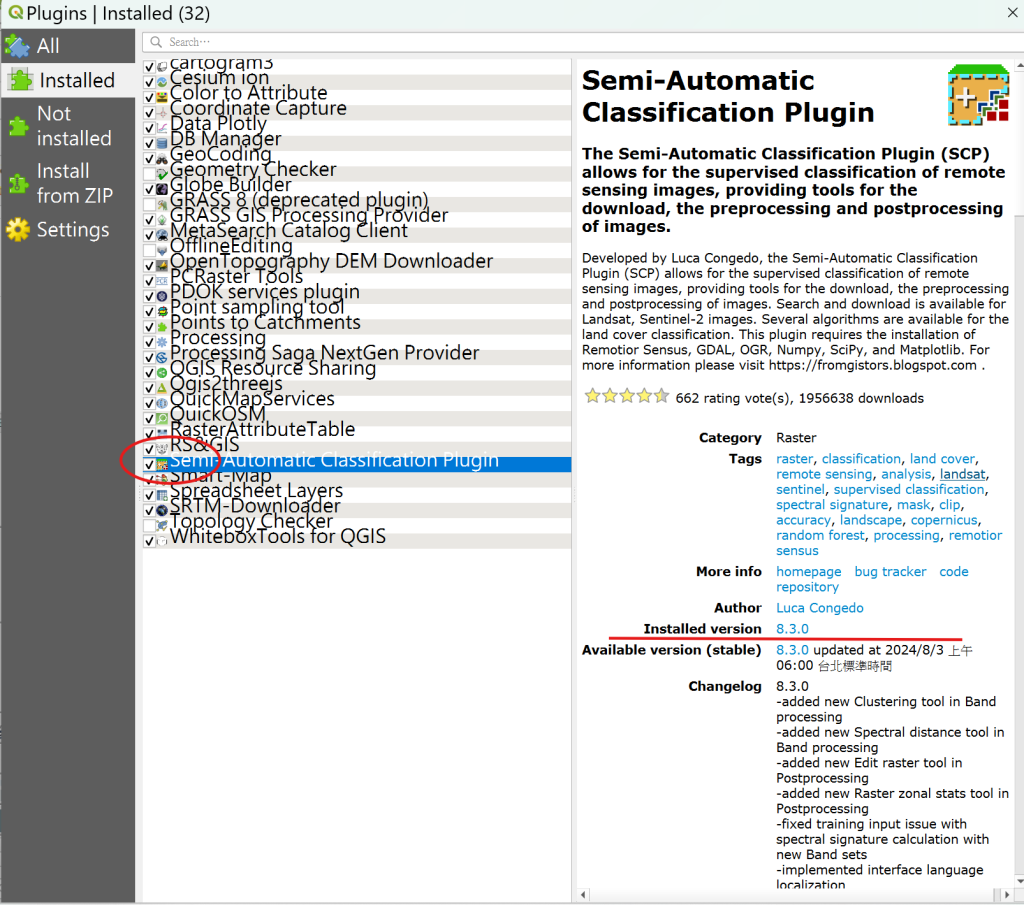Click the Luca Congedo author link
The height and width of the screenshot is (905, 1024).
point(819,608)
